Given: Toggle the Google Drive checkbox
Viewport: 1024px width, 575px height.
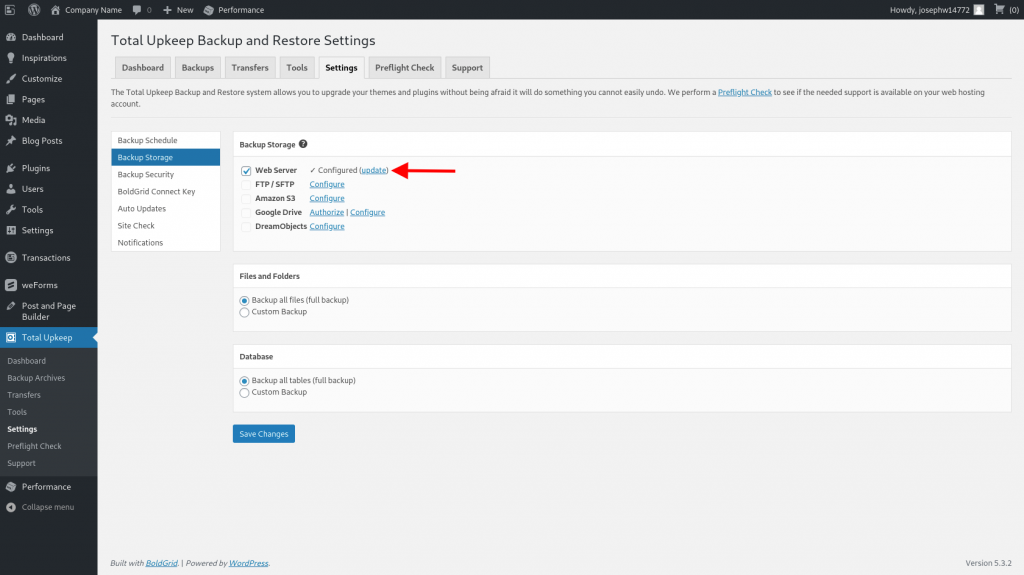Looking at the screenshot, I should coord(246,213).
